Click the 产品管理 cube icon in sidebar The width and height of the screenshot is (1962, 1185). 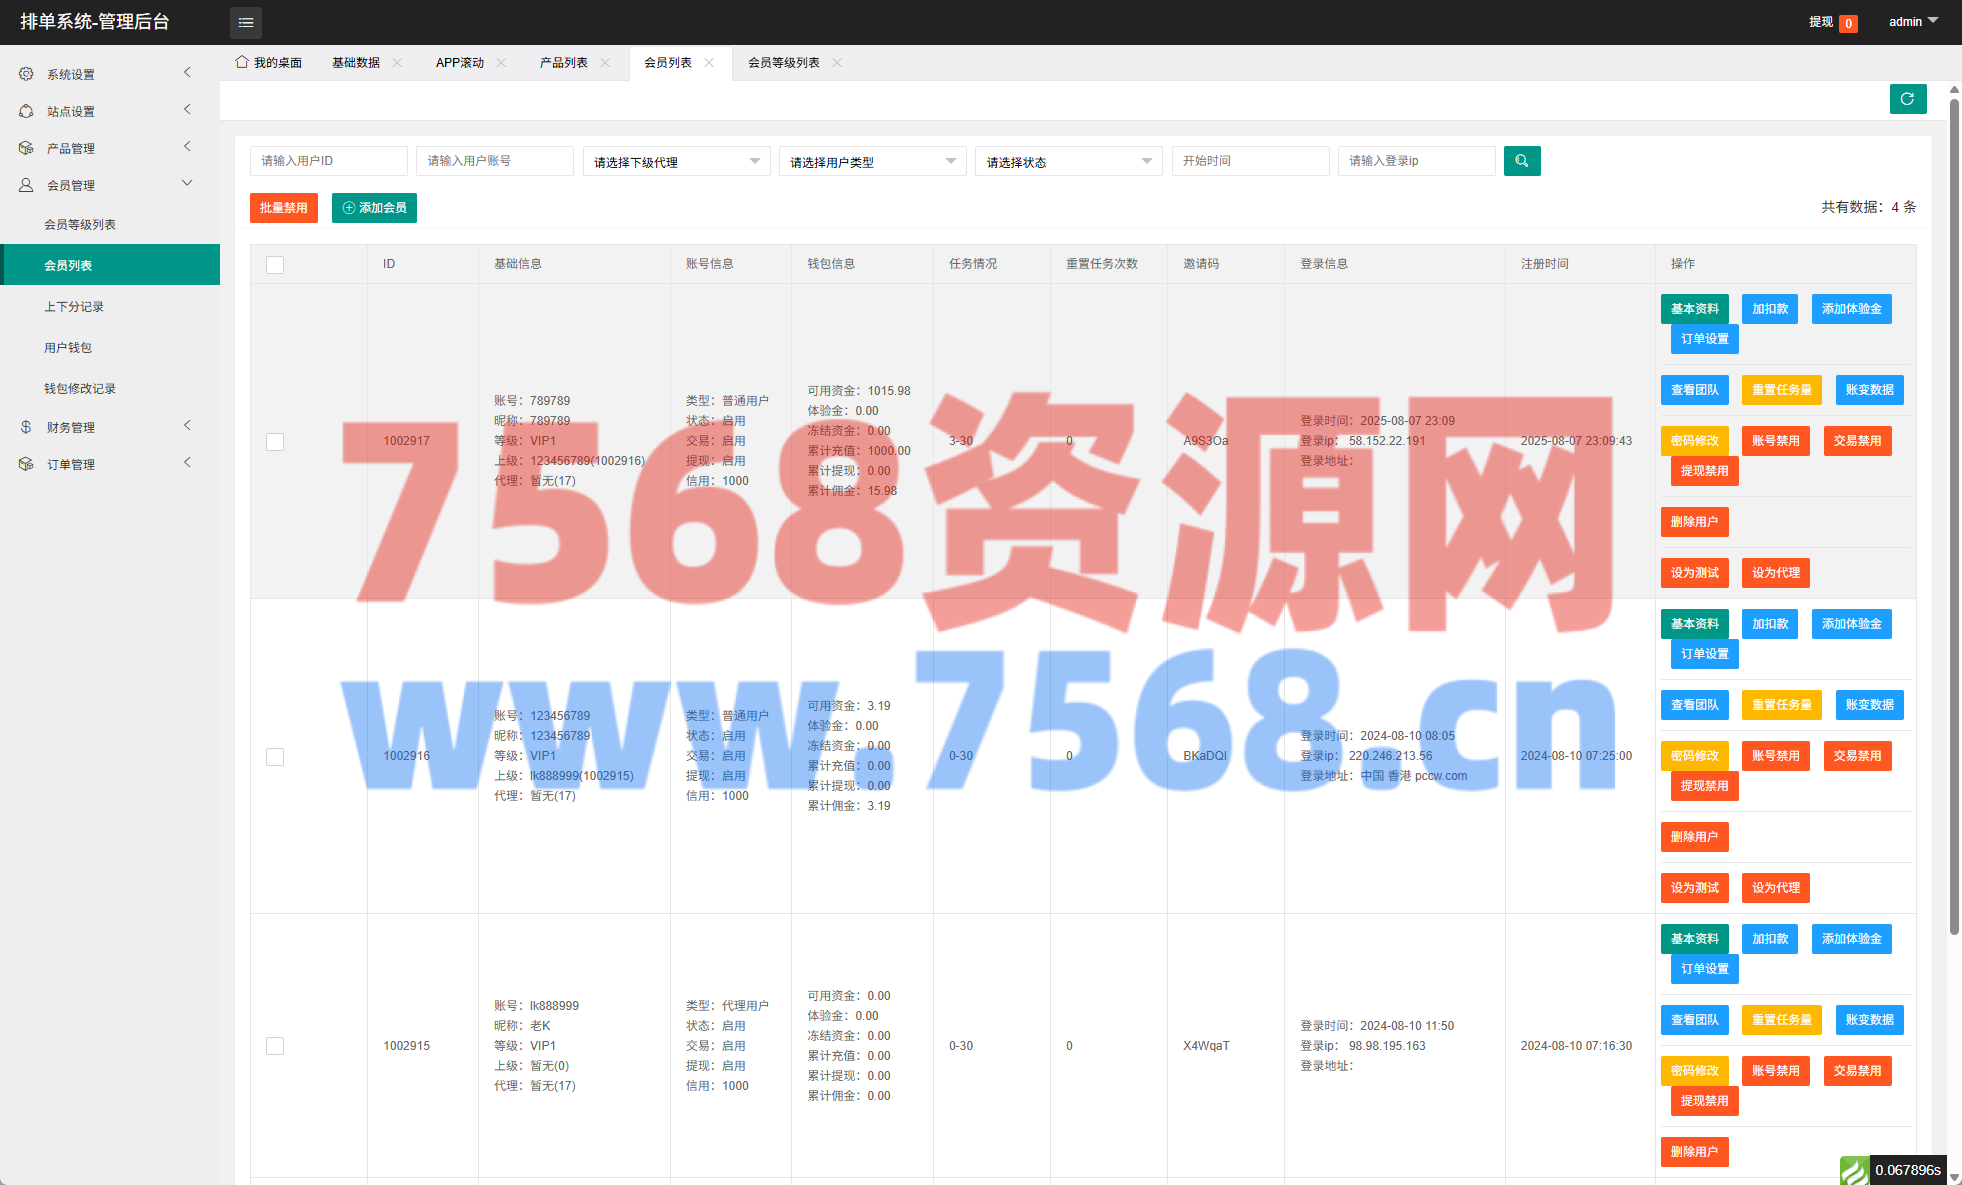pos(26,148)
